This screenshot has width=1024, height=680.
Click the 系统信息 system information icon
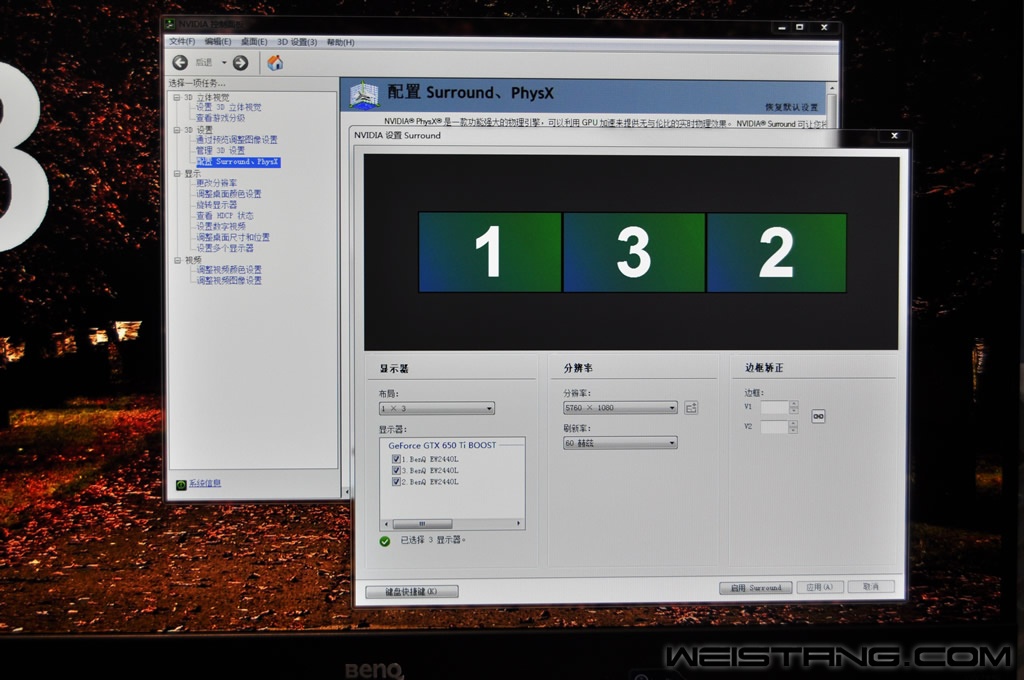coord(181,484)
